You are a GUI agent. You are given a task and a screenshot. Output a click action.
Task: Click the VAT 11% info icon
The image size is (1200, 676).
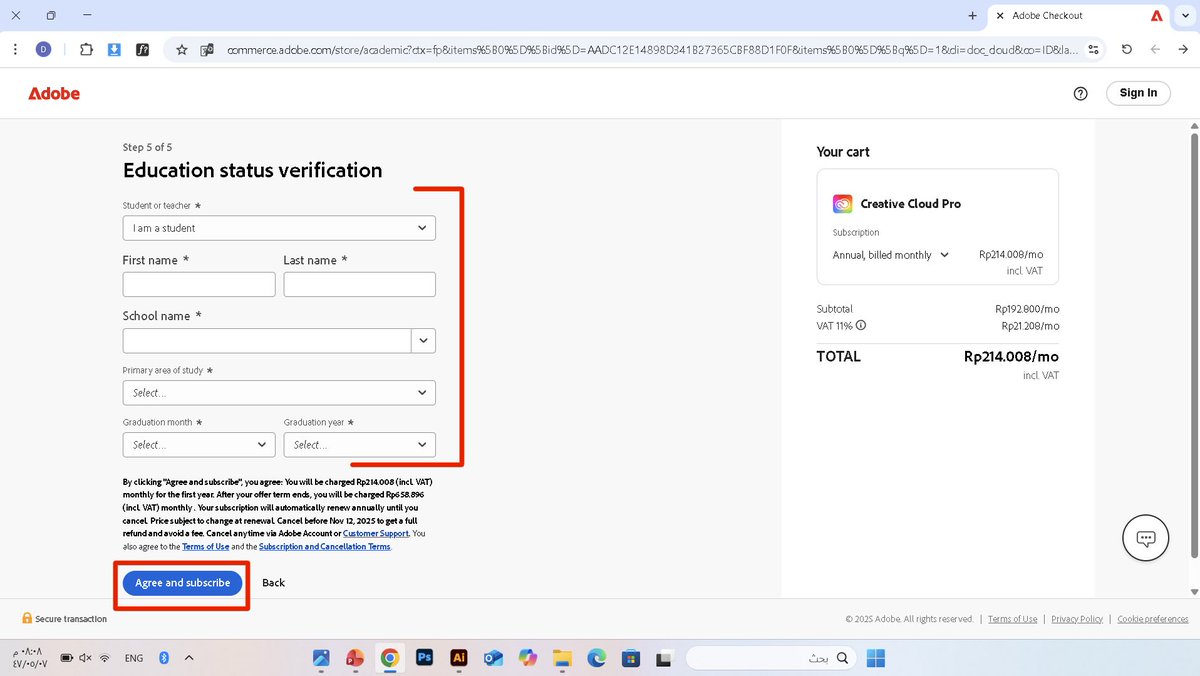861,325
